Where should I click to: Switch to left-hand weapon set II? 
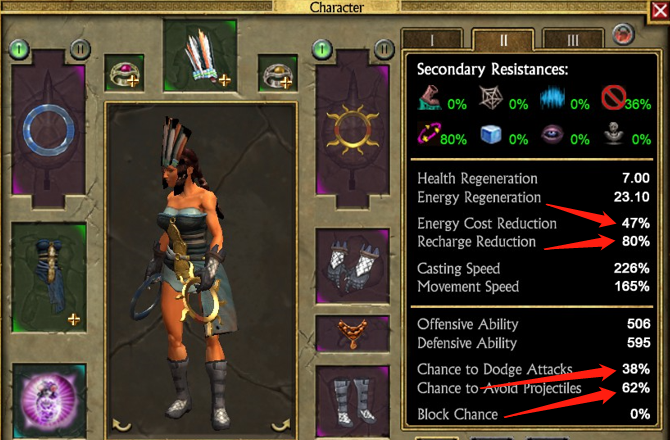click(80, 49)
